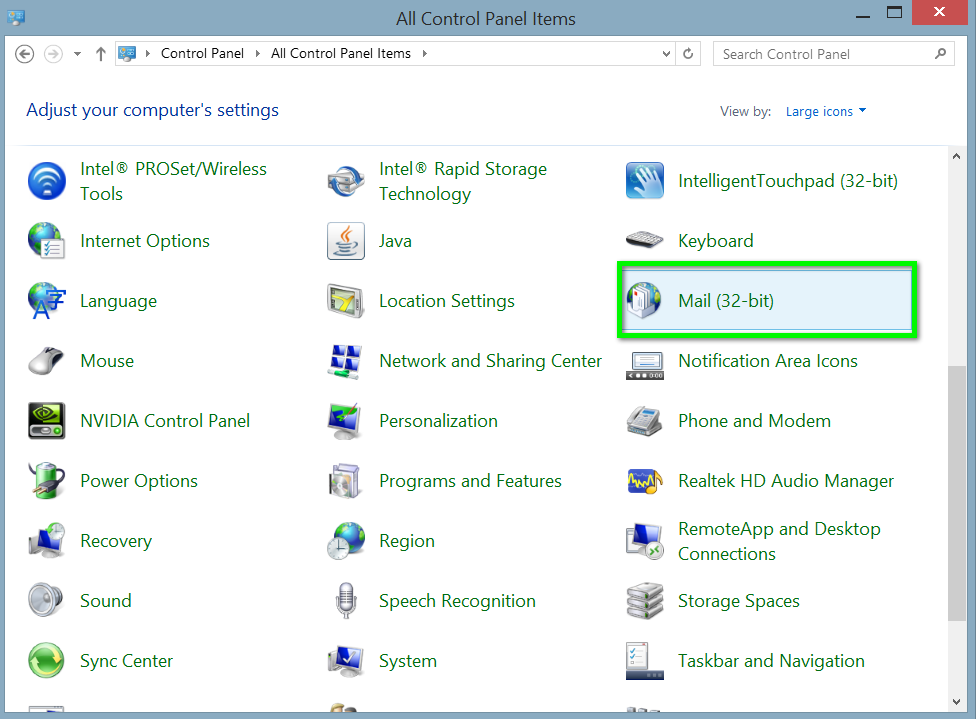The width and height of the screenshot is (976, 719).
Task: Open Intel PROSet/Wireless Tools icon
Action: pos(47,181)
